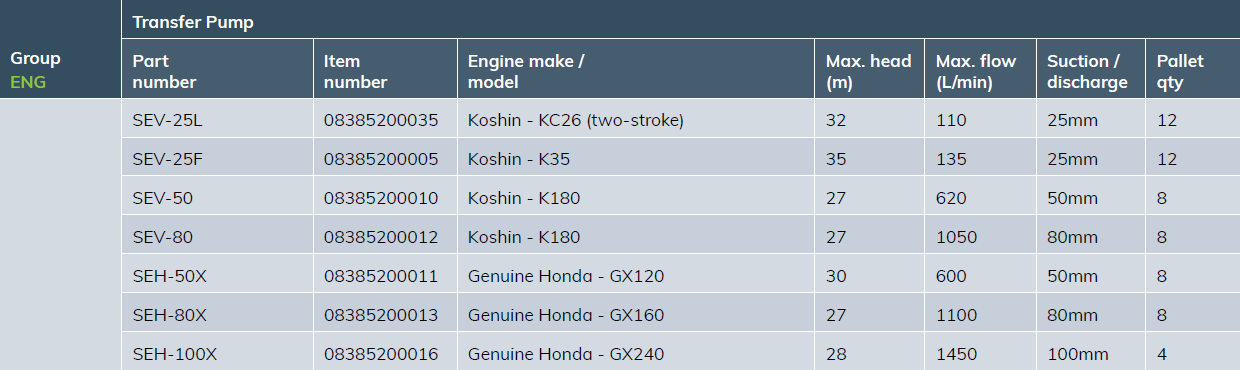Click the Koshin - KC26 (two-stroke) cell
The image size is (1240, 370).
[576, 121]
